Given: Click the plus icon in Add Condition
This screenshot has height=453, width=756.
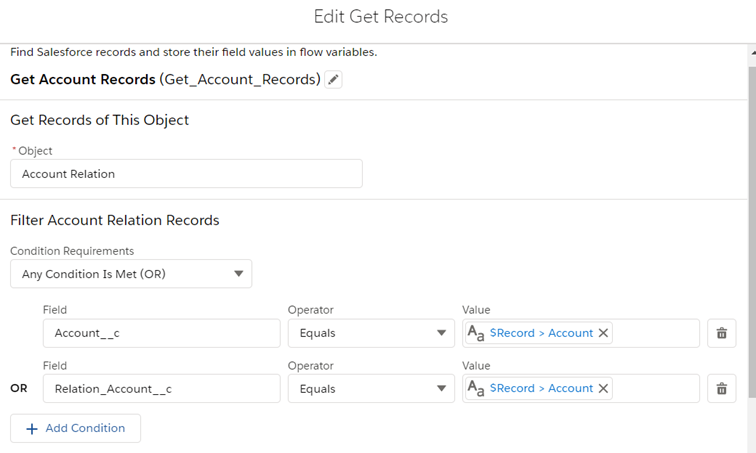Looking at the screenshot, I should point(31,428).
